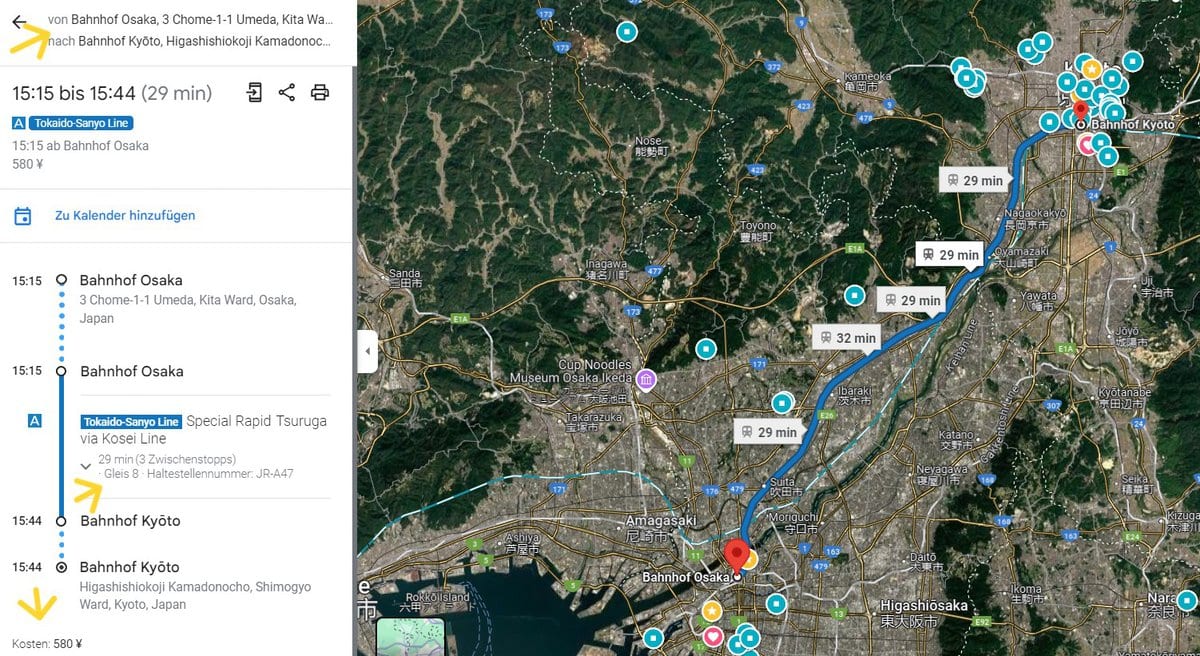Click Zu Kalender hinzufügen link
1200x656 pixels.
(125, 215)
